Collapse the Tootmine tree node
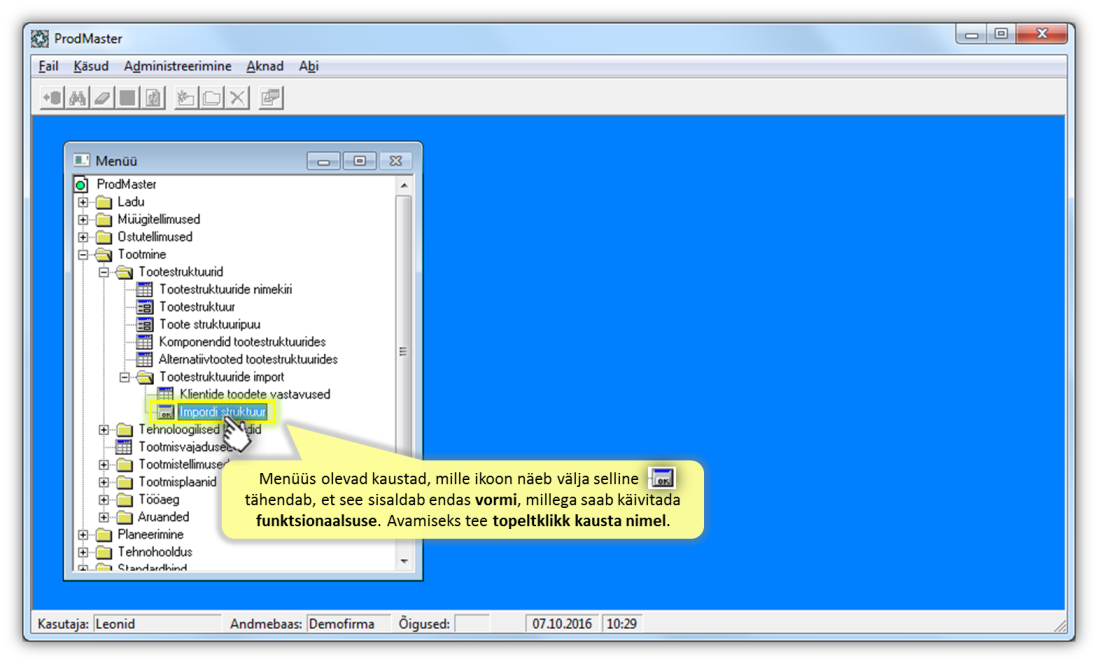The width and height of the screenshot is (1098, 664). (83, 254)
